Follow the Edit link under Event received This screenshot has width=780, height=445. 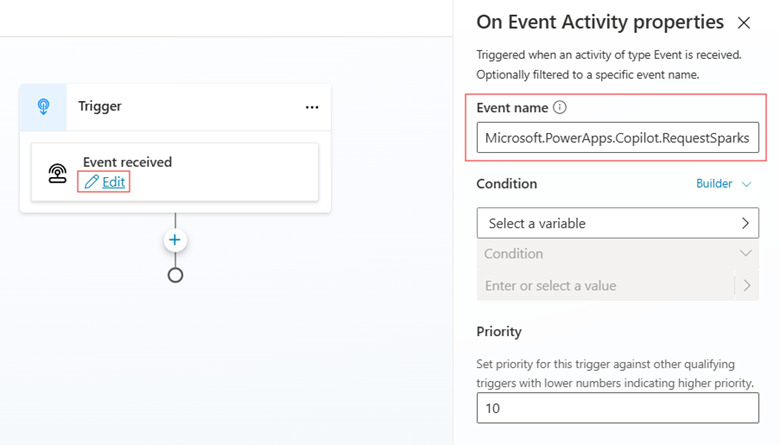pos(113,182)
